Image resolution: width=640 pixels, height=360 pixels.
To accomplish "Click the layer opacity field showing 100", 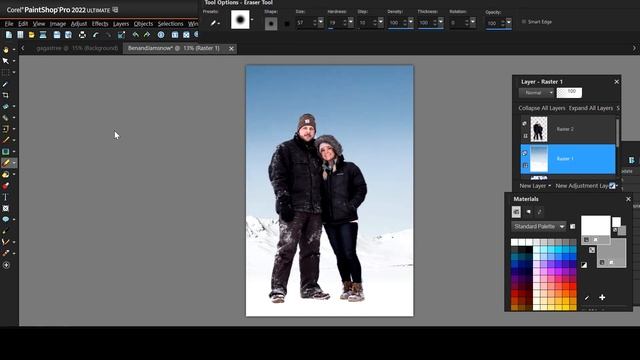I will (x=569, y=93).
